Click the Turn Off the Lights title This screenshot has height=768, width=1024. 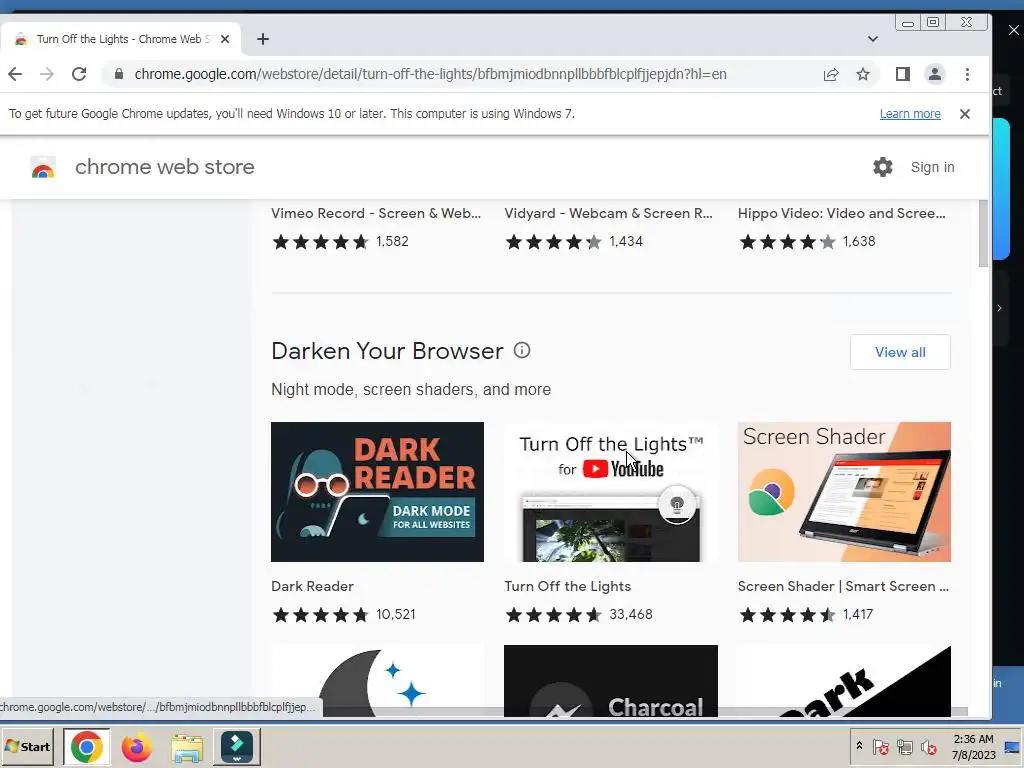tap(568, 586)
